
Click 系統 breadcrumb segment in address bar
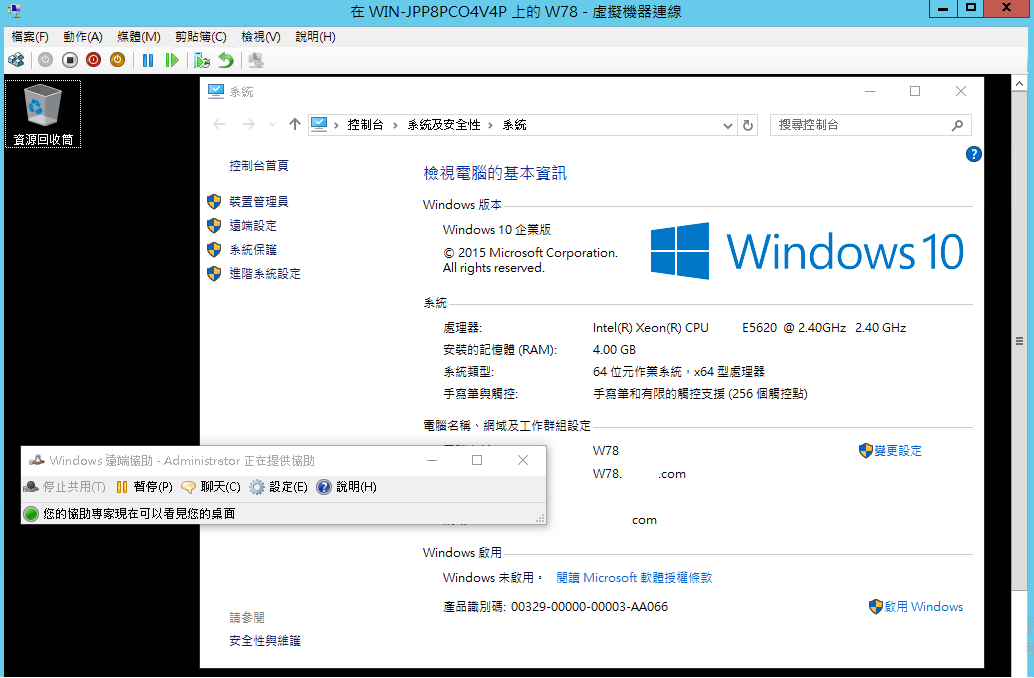[x=514, y=125]
